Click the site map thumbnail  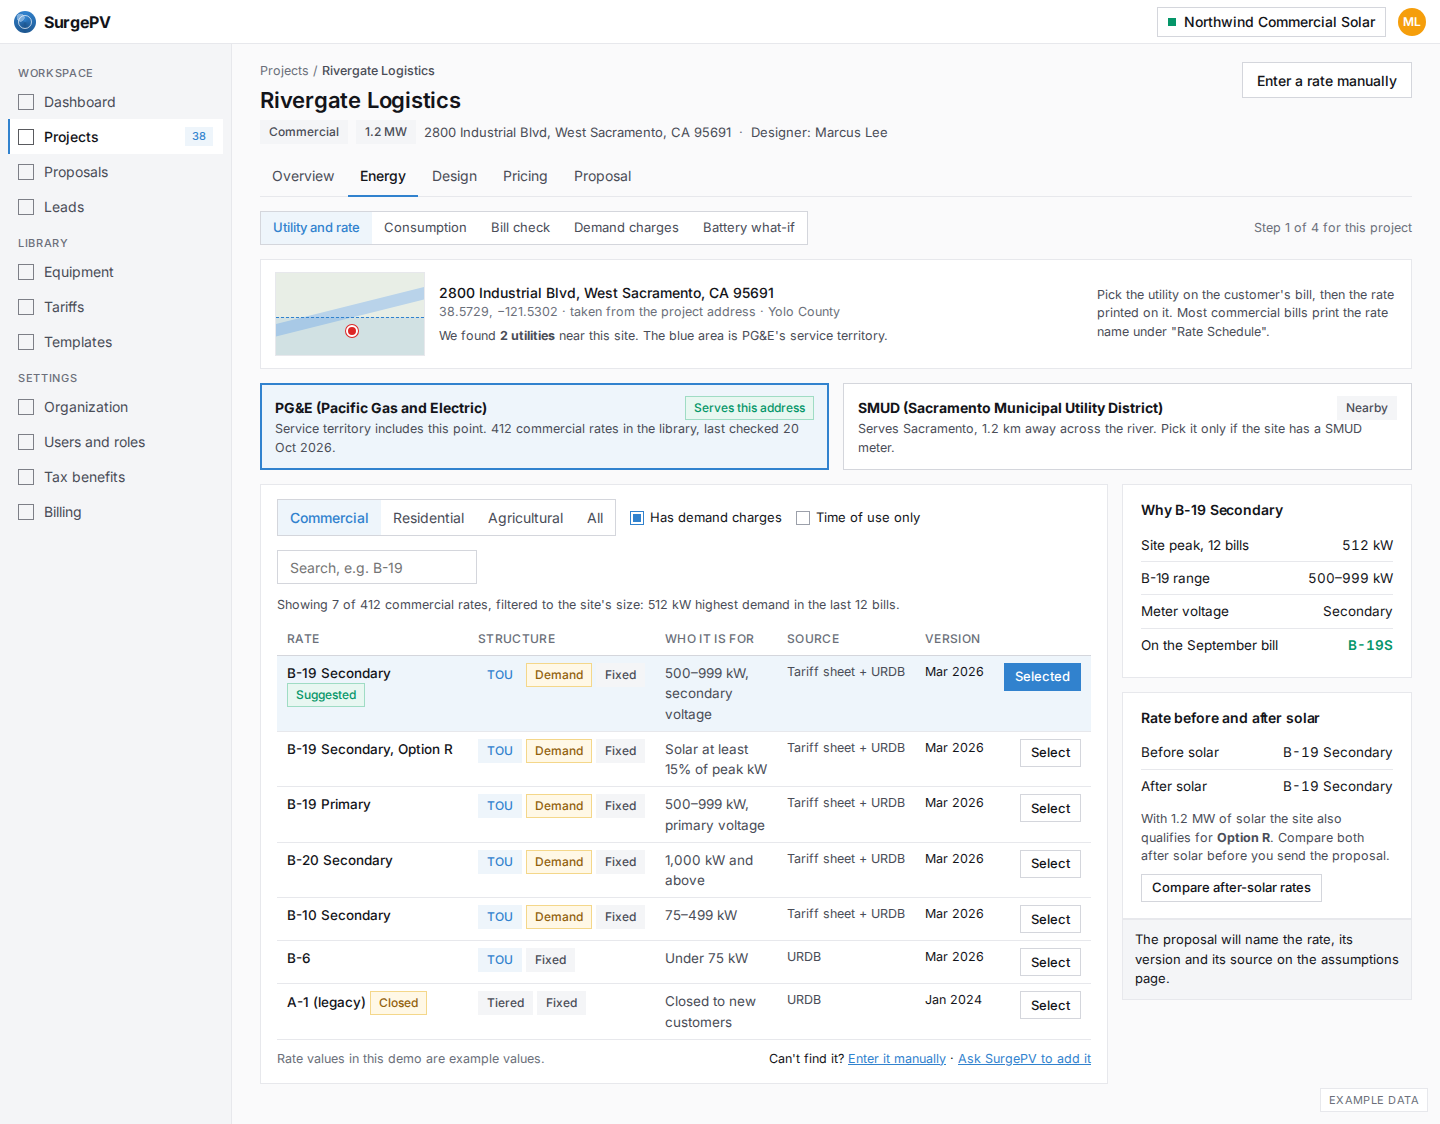coord(350,314)
